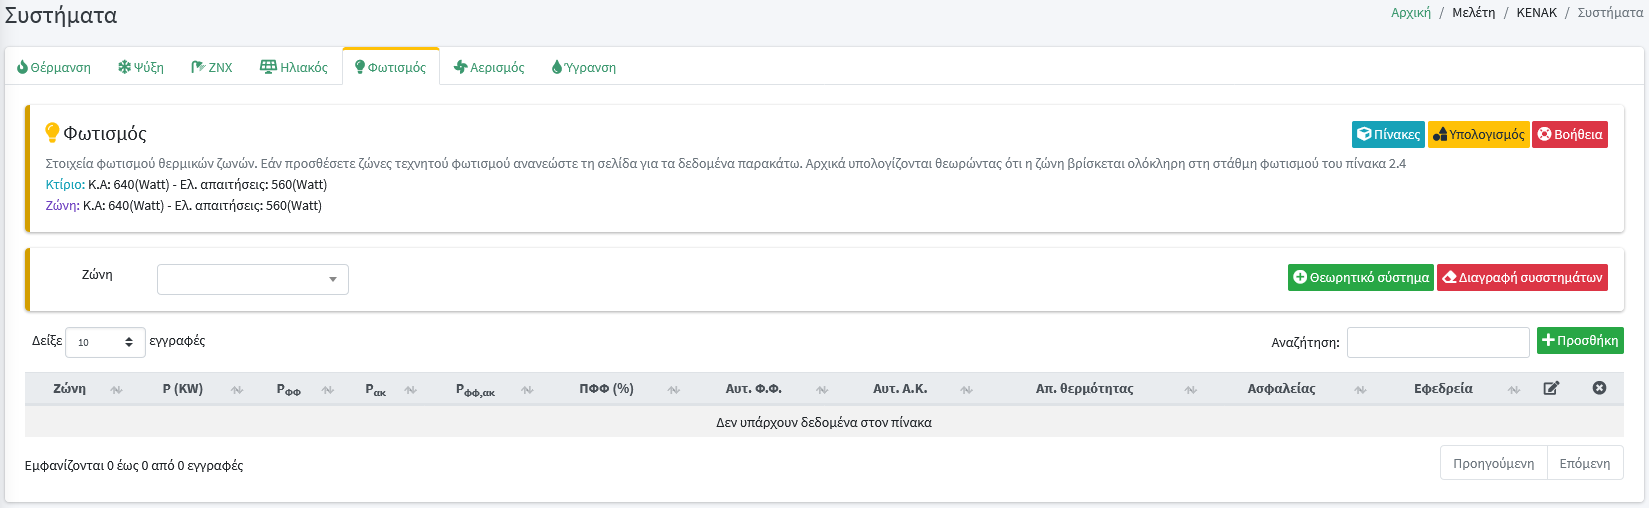
Task: Open the Δείξε entries count dropdown
Action: coord(105,342)
